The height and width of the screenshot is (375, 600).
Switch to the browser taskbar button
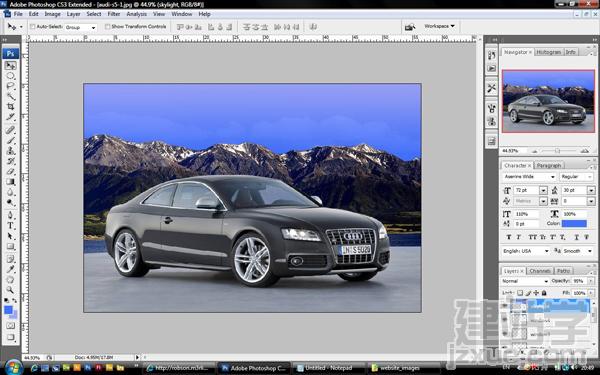179,368
